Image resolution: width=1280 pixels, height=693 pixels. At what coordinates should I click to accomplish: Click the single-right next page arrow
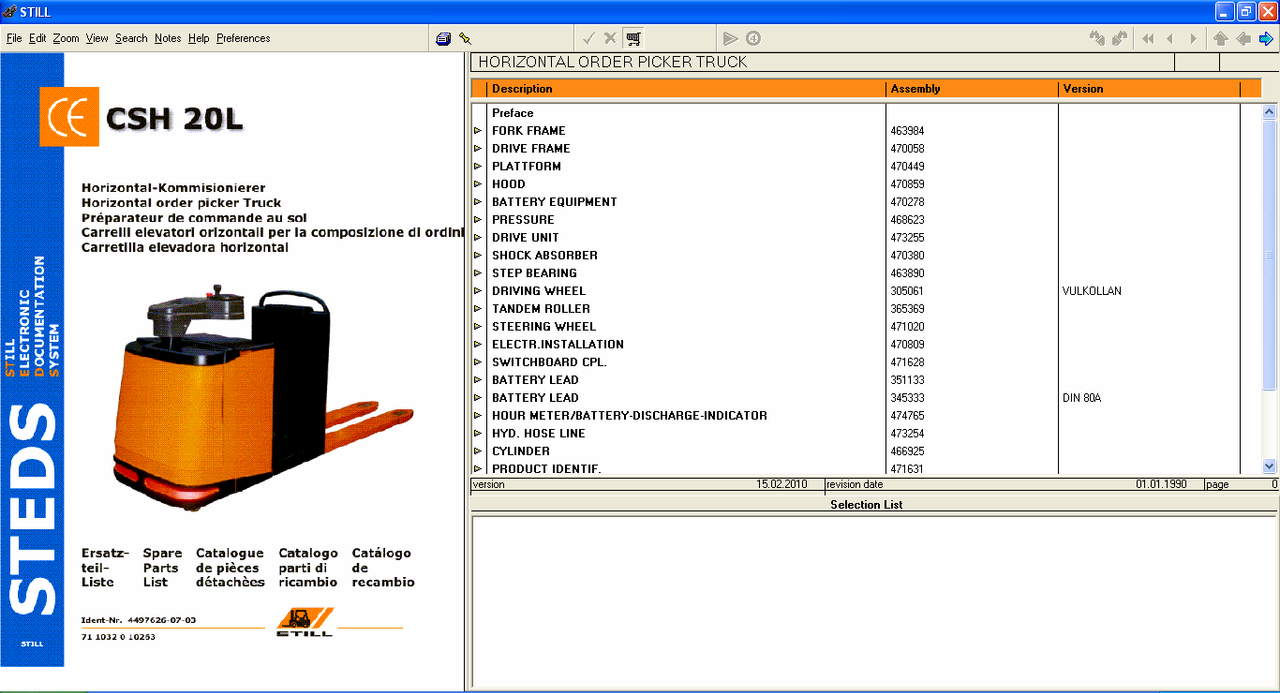(x=1193, y=39)
